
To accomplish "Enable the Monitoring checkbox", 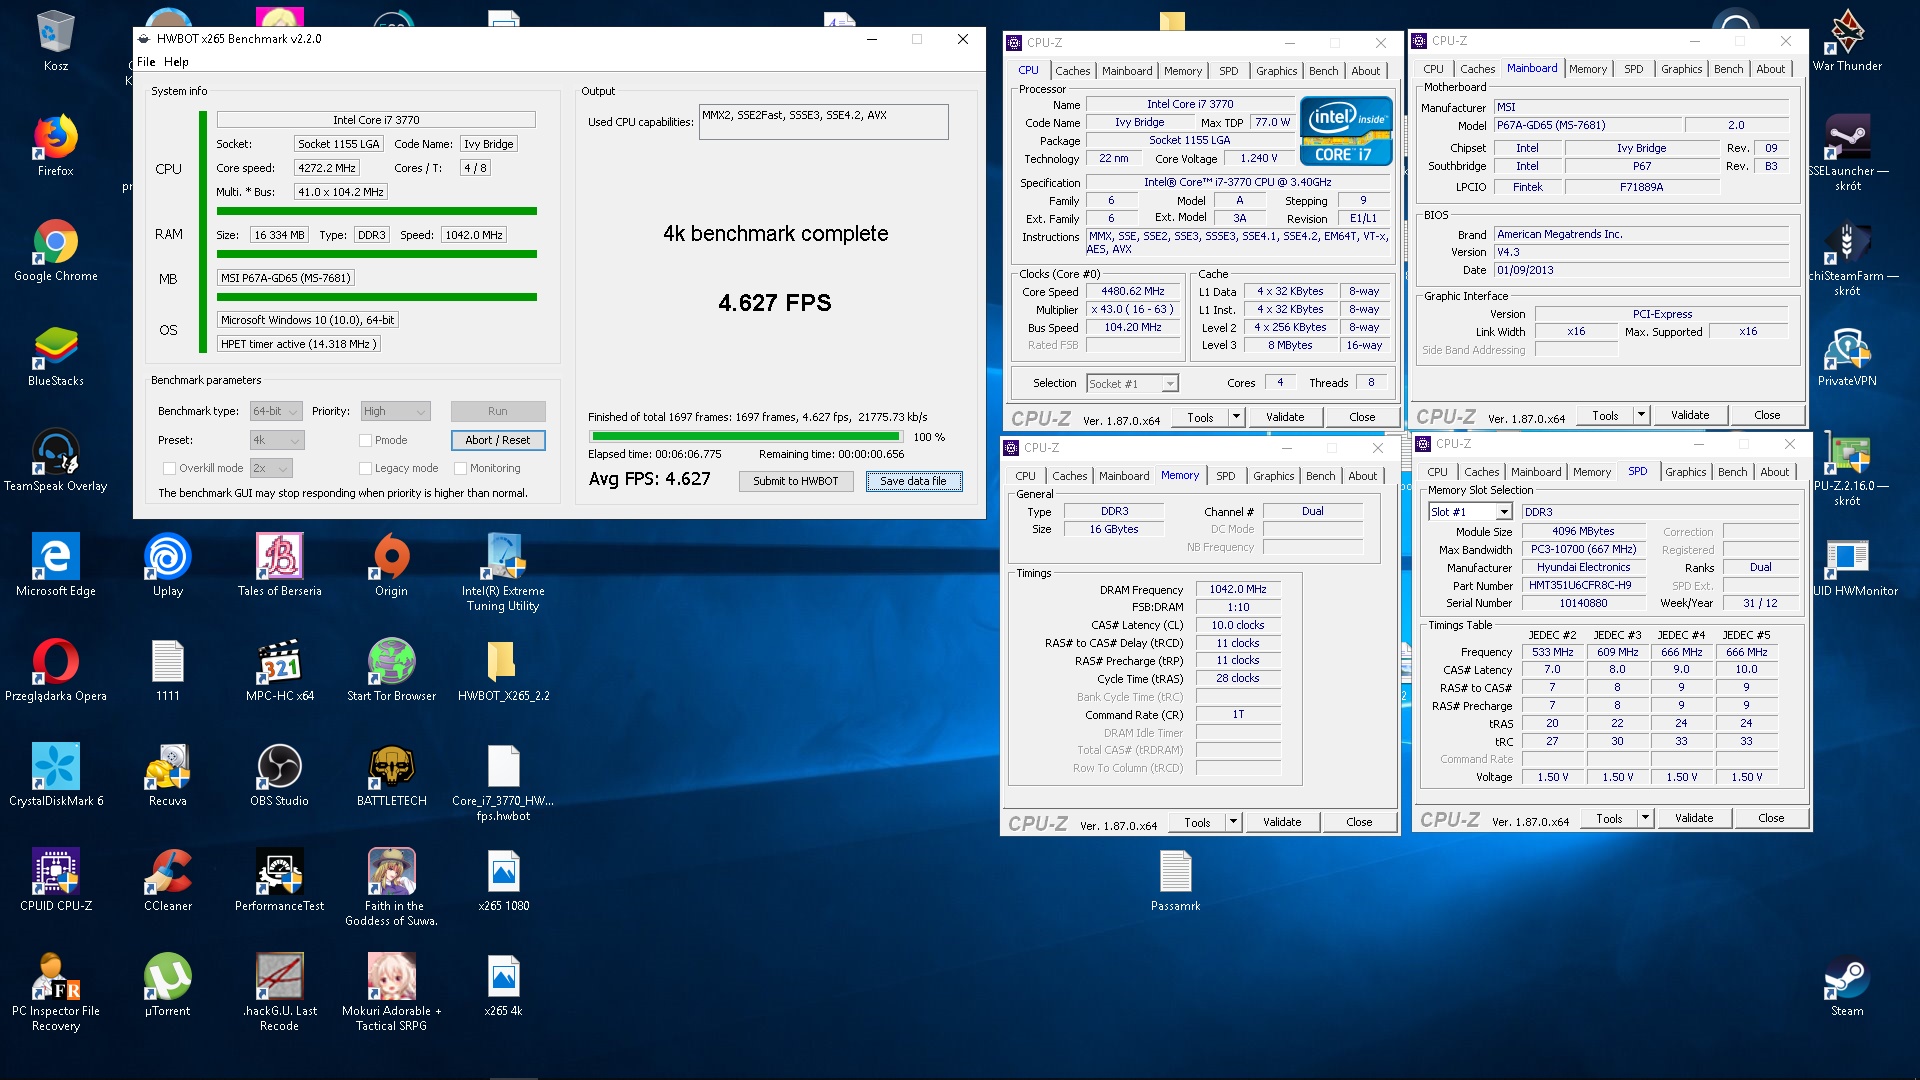I will 460,469.
